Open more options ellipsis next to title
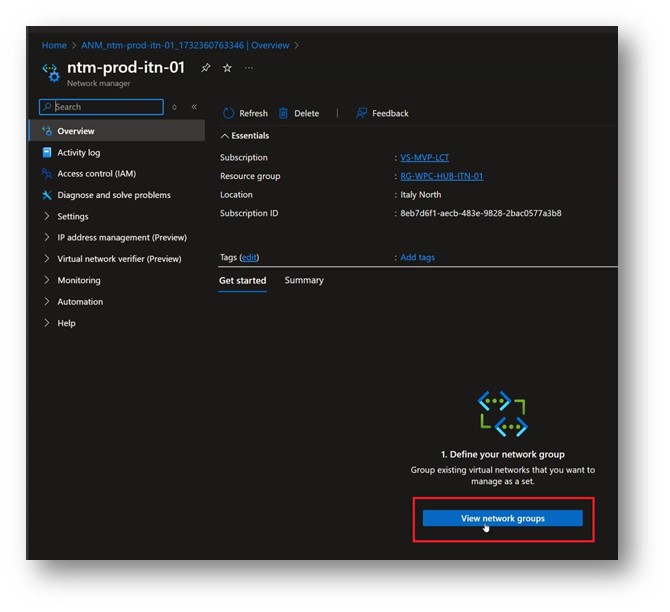Image resolution: width=670 pixels, height=612 pixels. (x=249, y=68)
